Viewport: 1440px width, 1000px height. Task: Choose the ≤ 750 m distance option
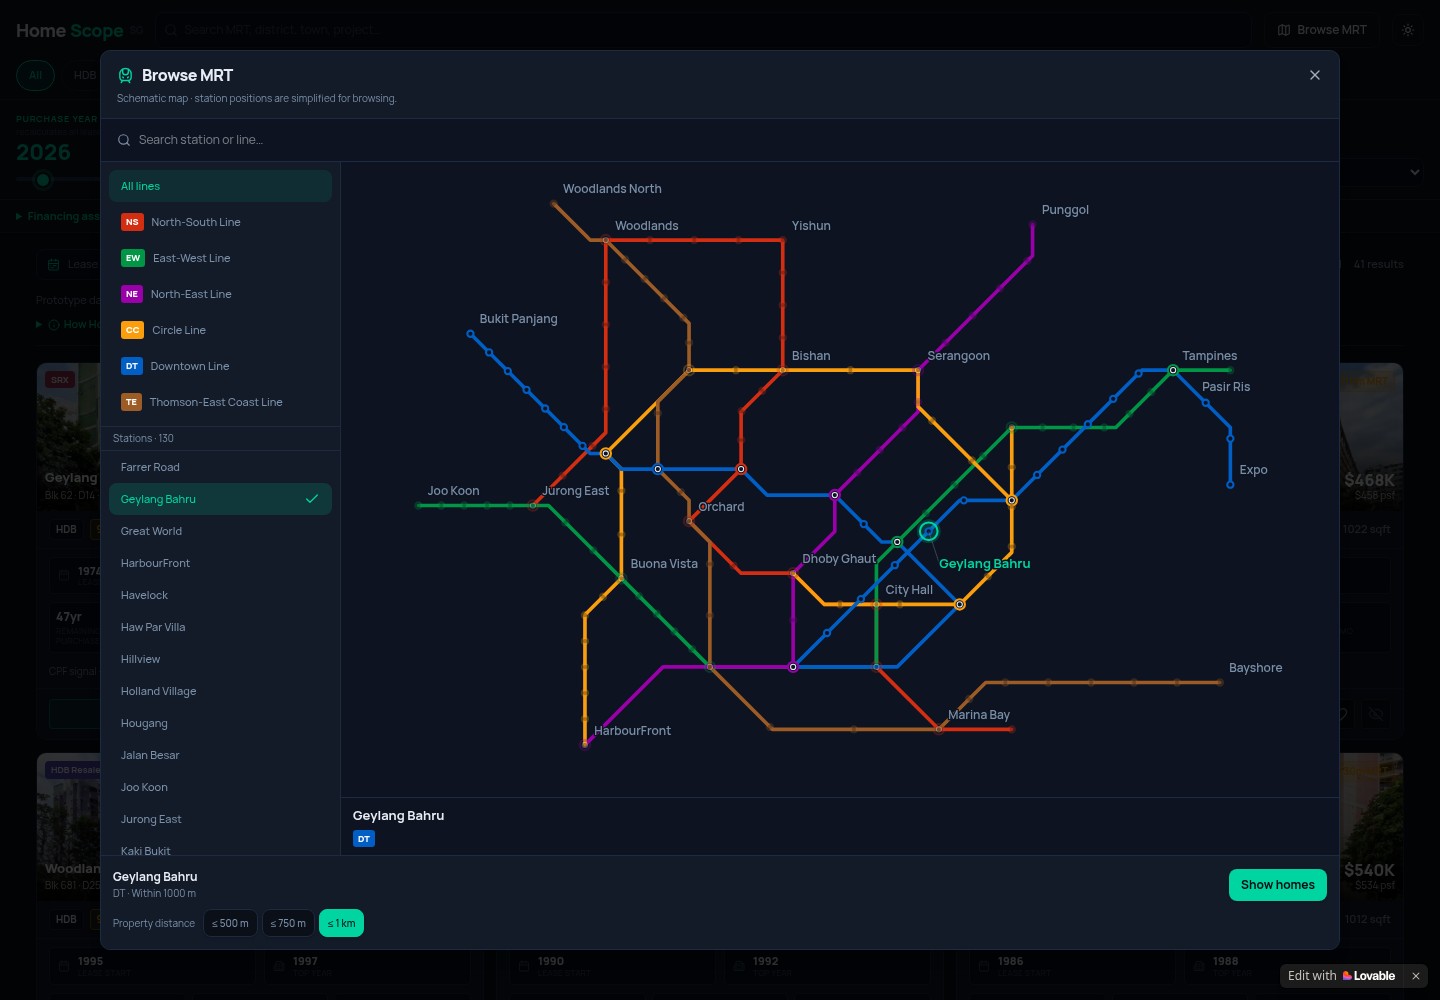(288, 923)
